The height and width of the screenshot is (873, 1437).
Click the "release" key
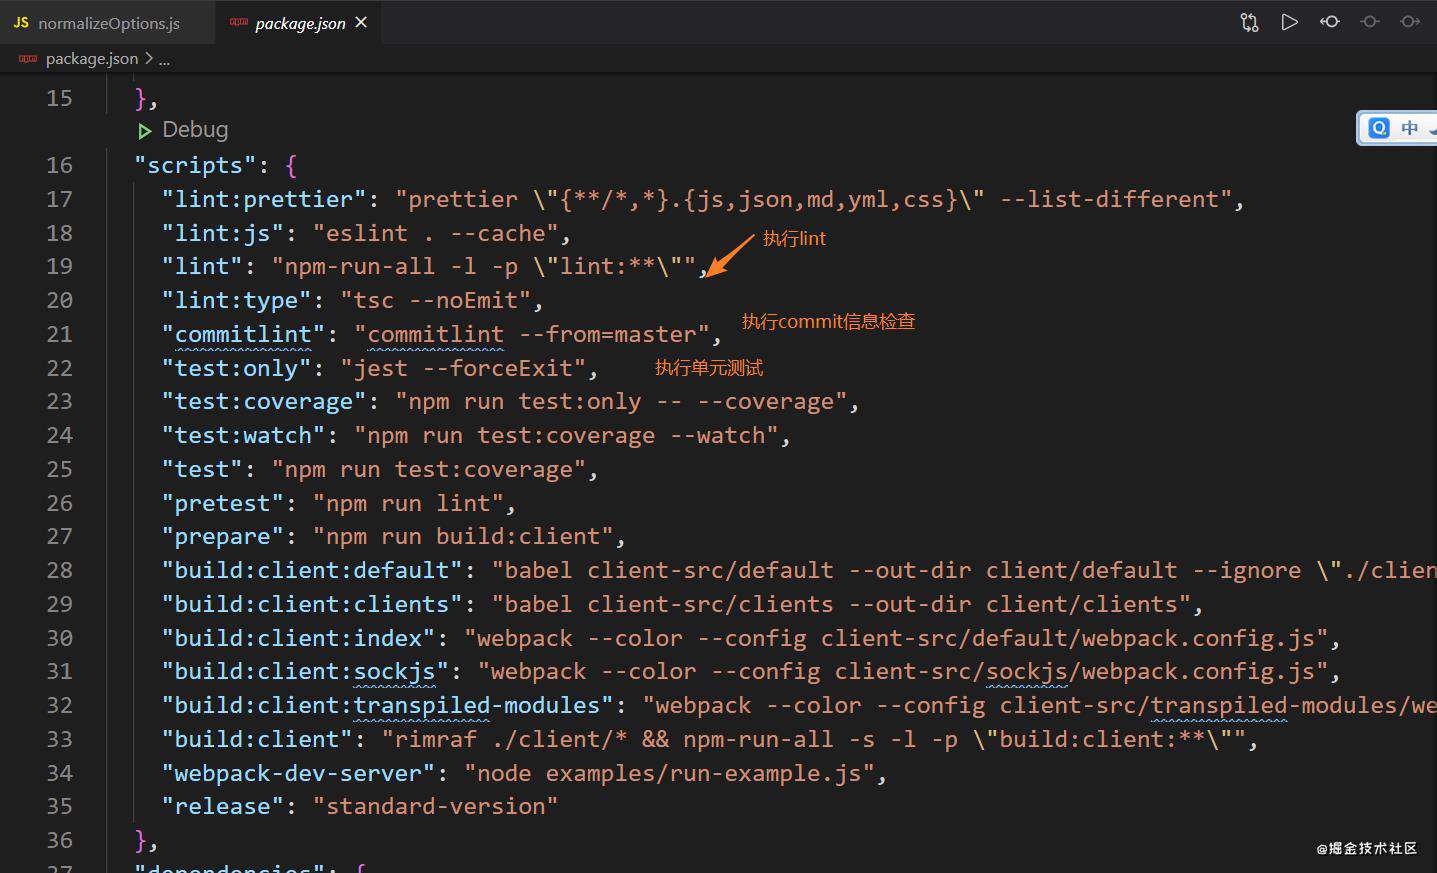coord(223,806)
